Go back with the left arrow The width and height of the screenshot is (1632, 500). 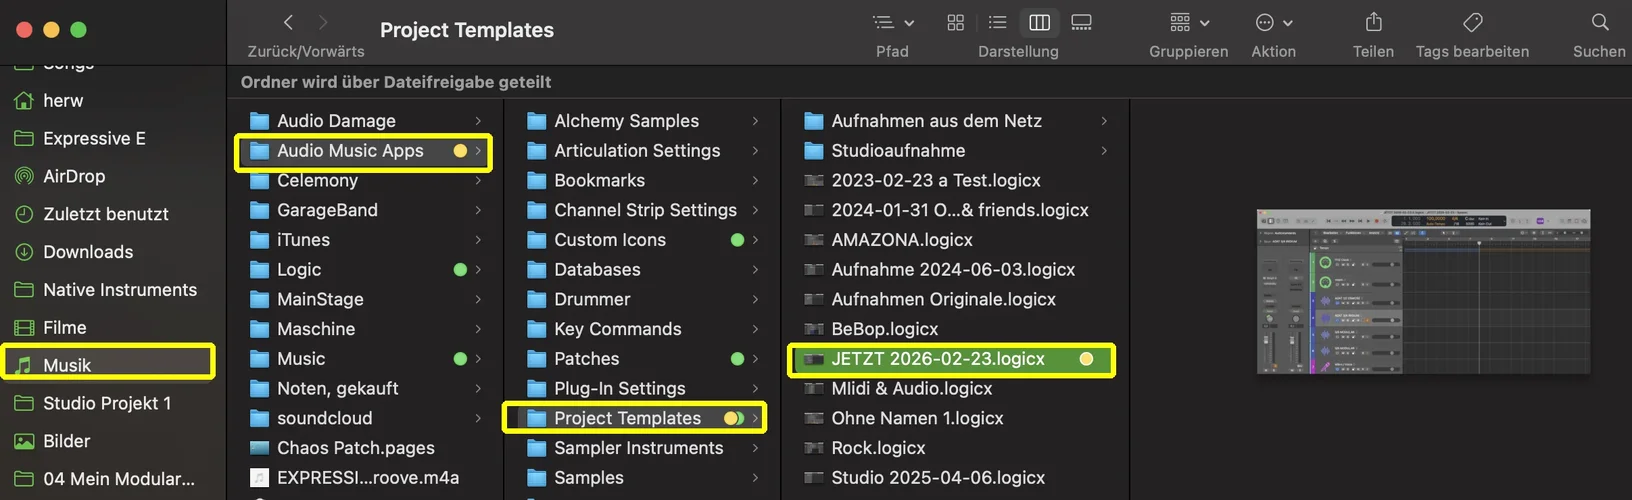[x=288, y=22]
